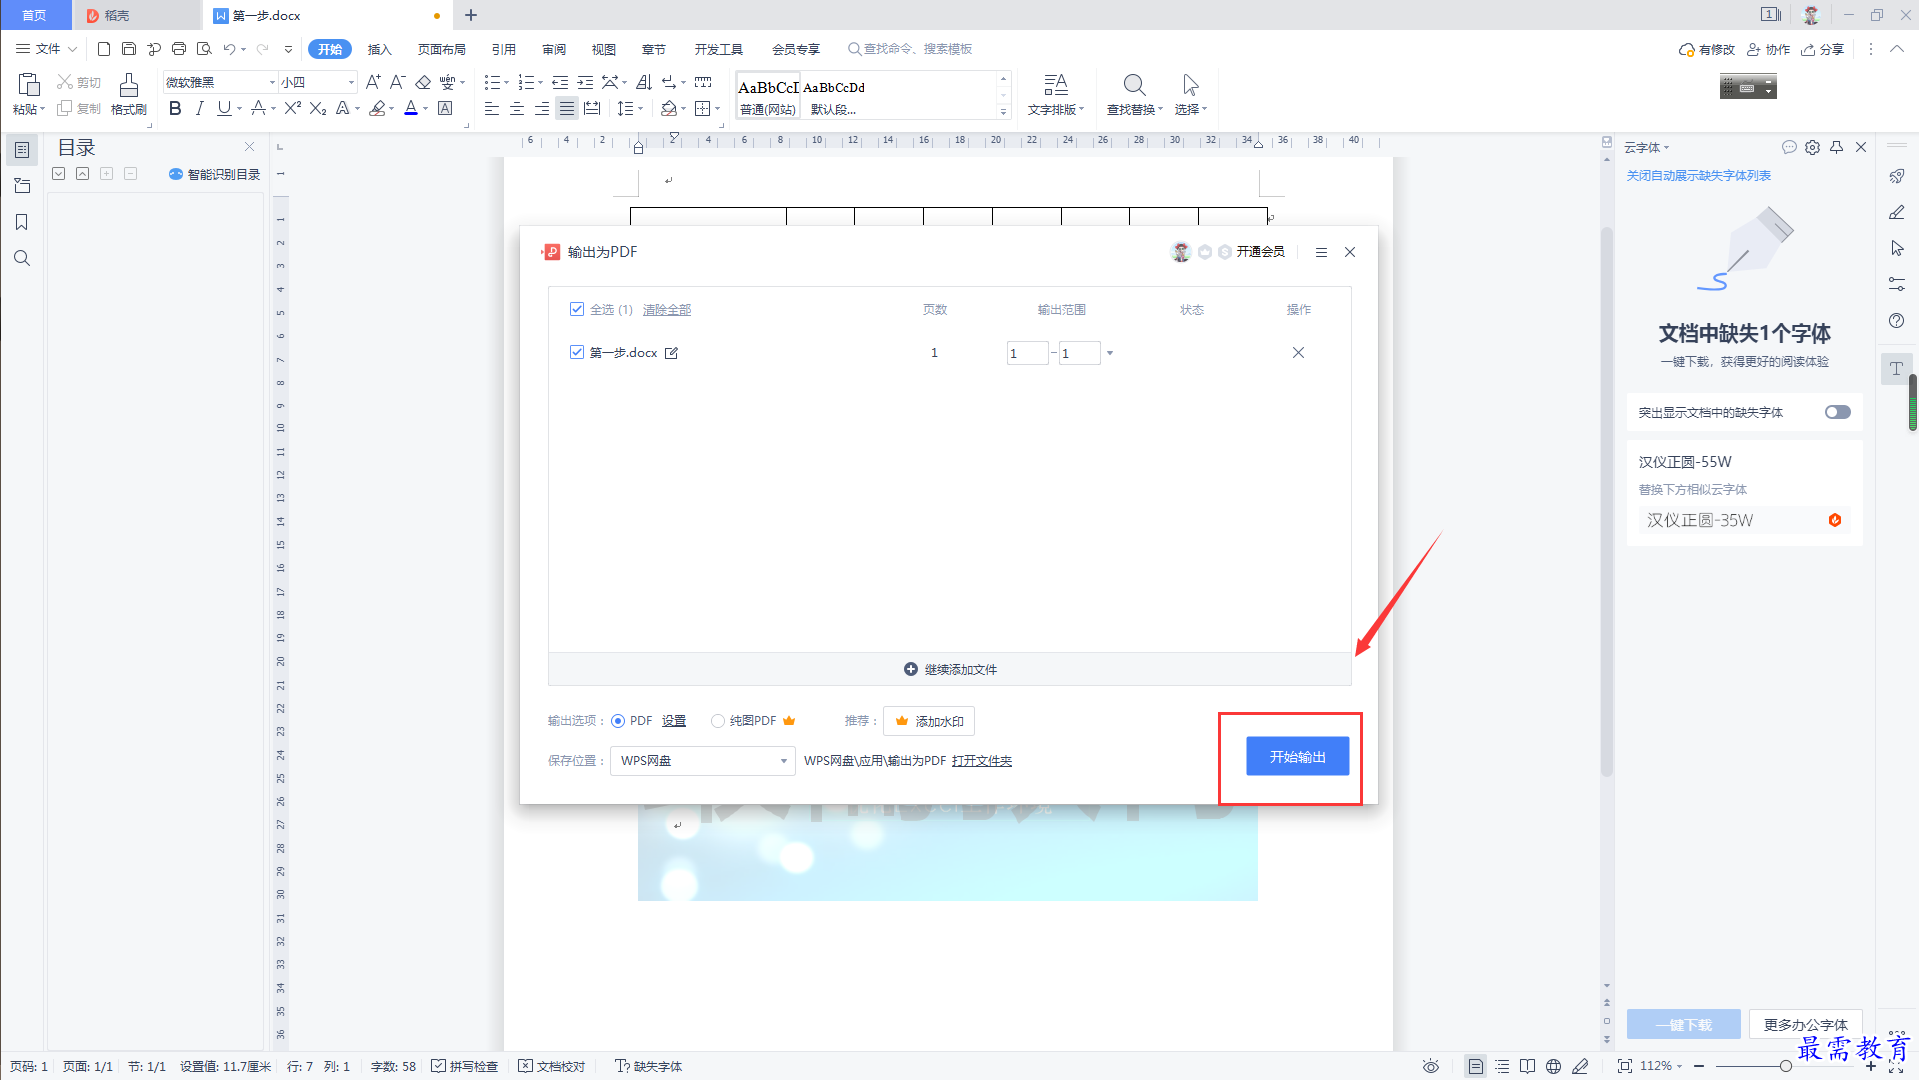Viewport: 1919px width, 1080px height.
Task: Open the zoom percentage dropdown 112%
Action: (x=1661, y=1066)
